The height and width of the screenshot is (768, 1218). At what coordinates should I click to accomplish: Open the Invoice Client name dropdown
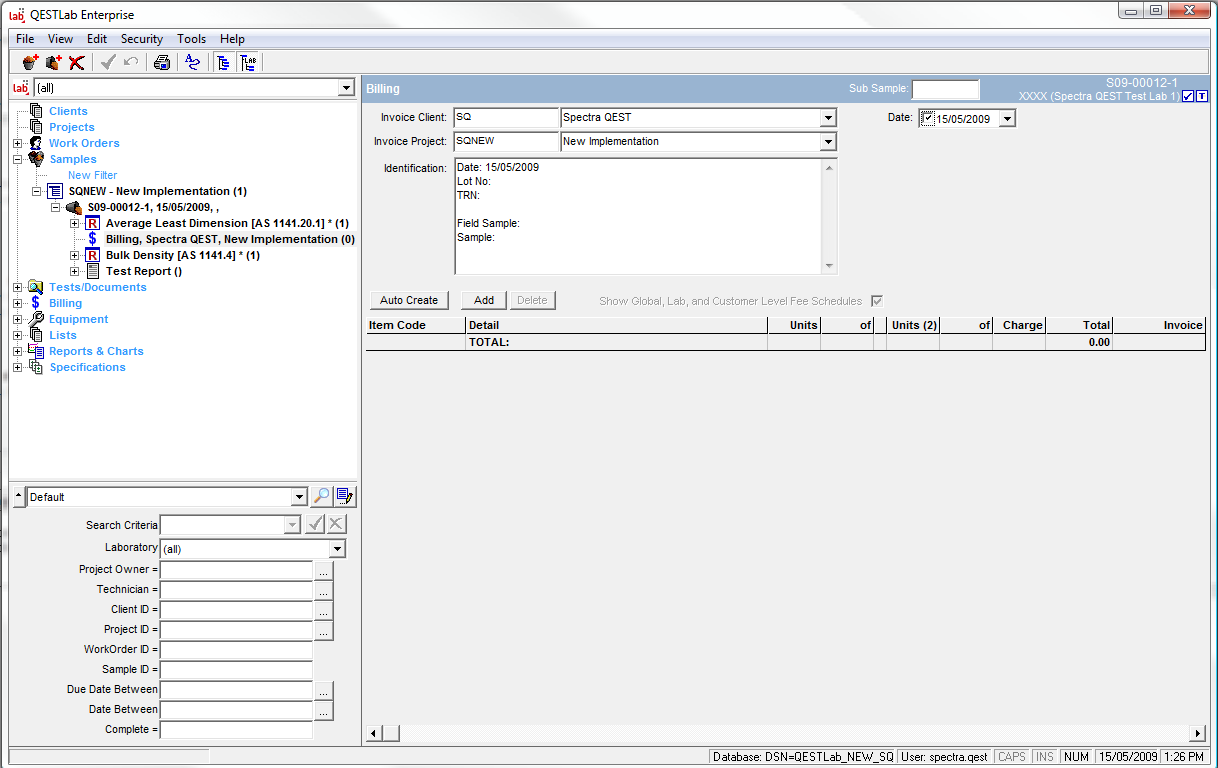[828, 118]
